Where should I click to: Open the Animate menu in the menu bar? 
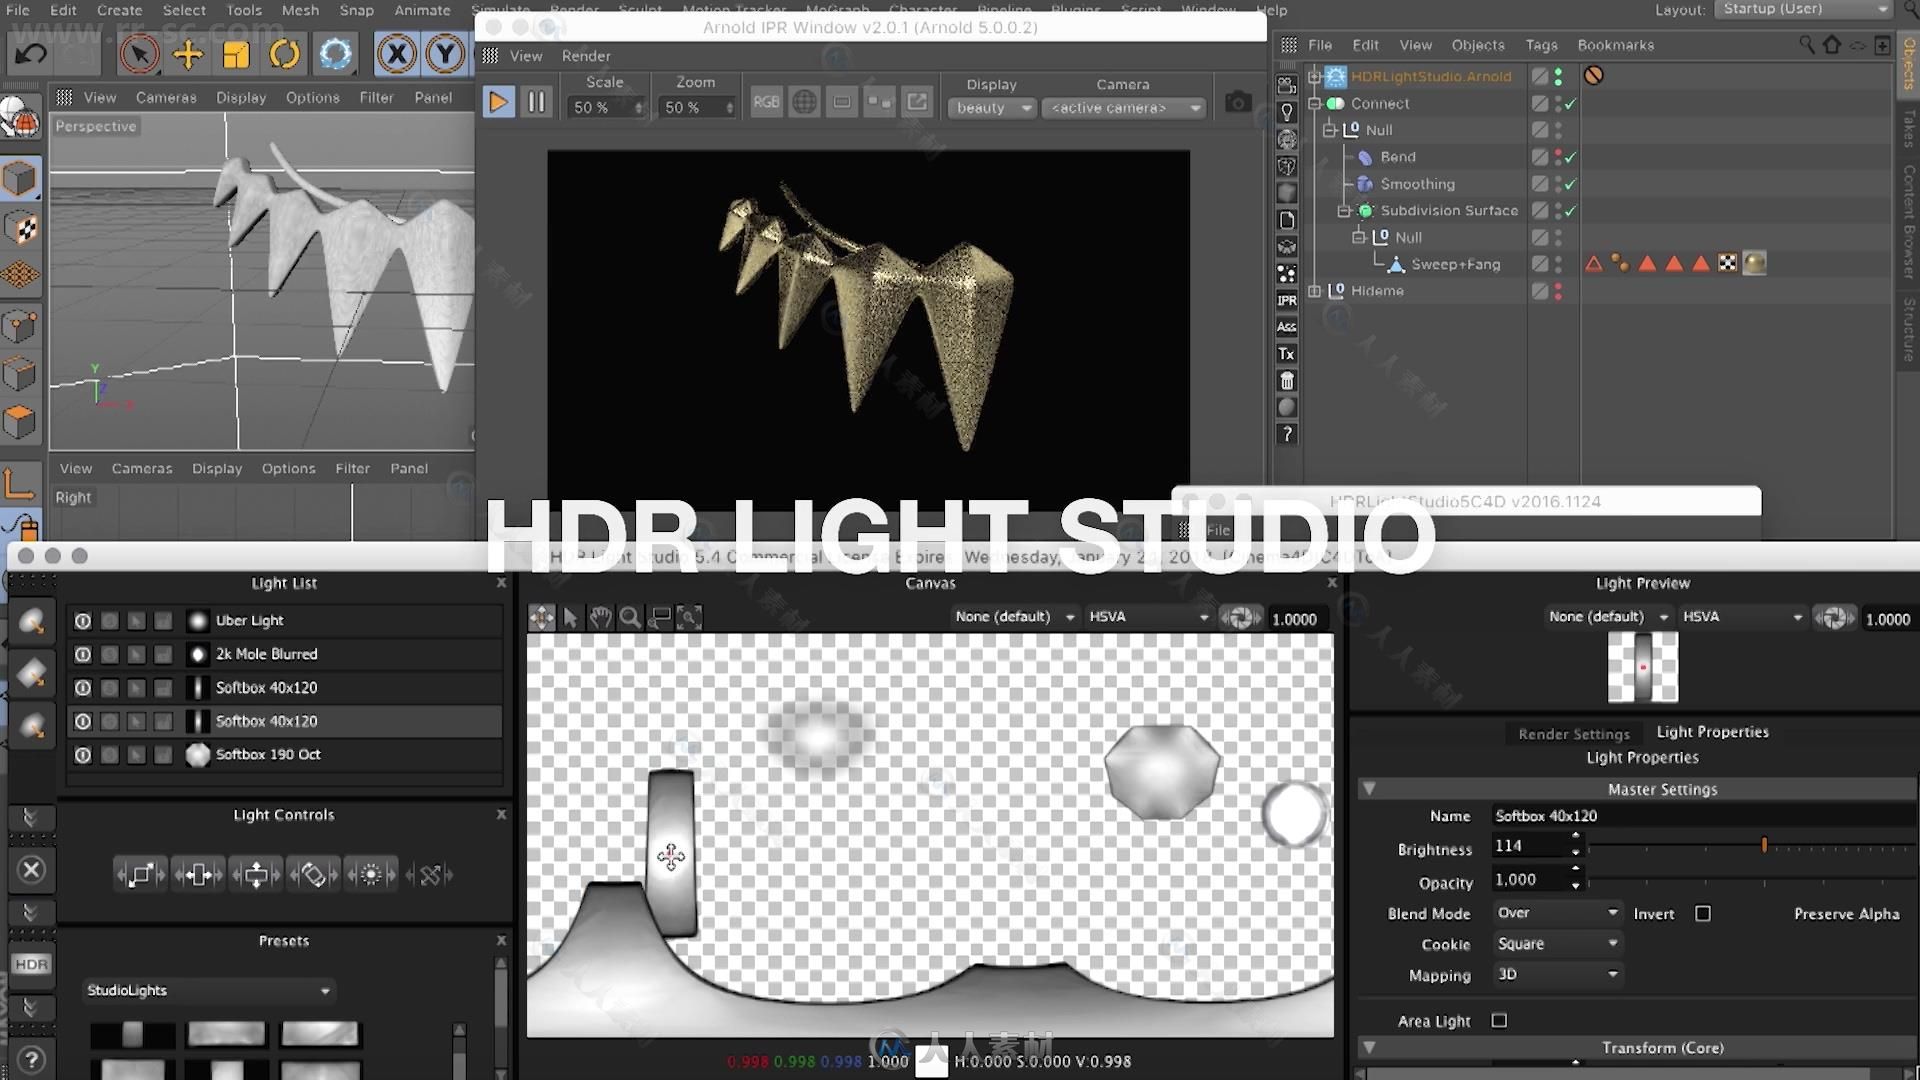(x=422, y=10)
